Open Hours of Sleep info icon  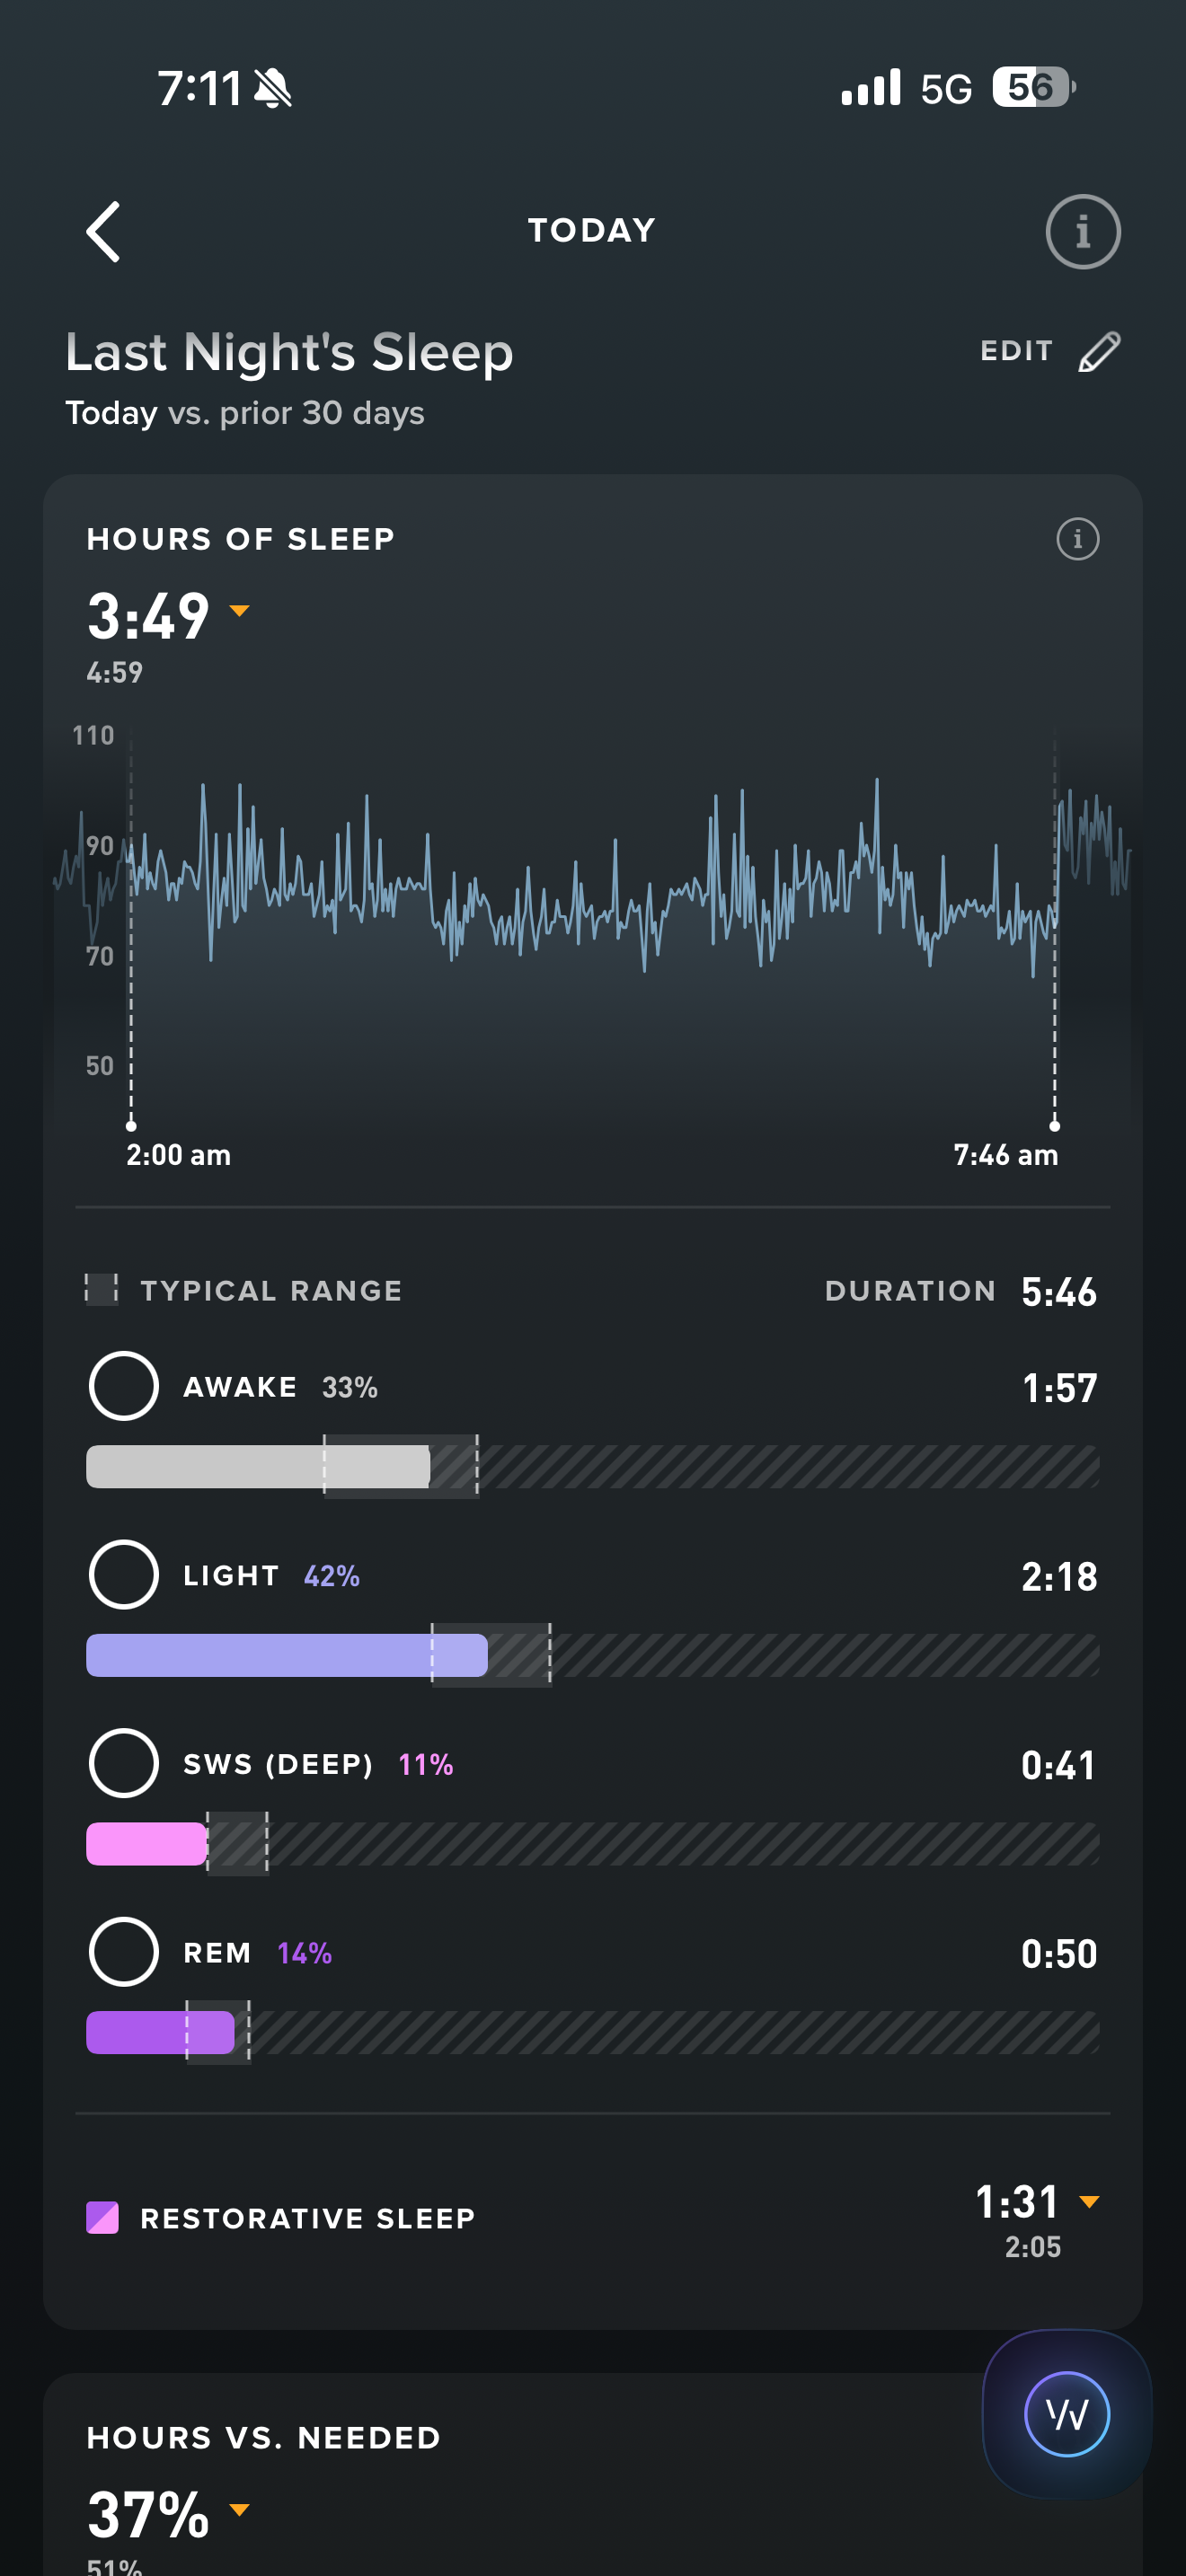[x=1077, y=540]
